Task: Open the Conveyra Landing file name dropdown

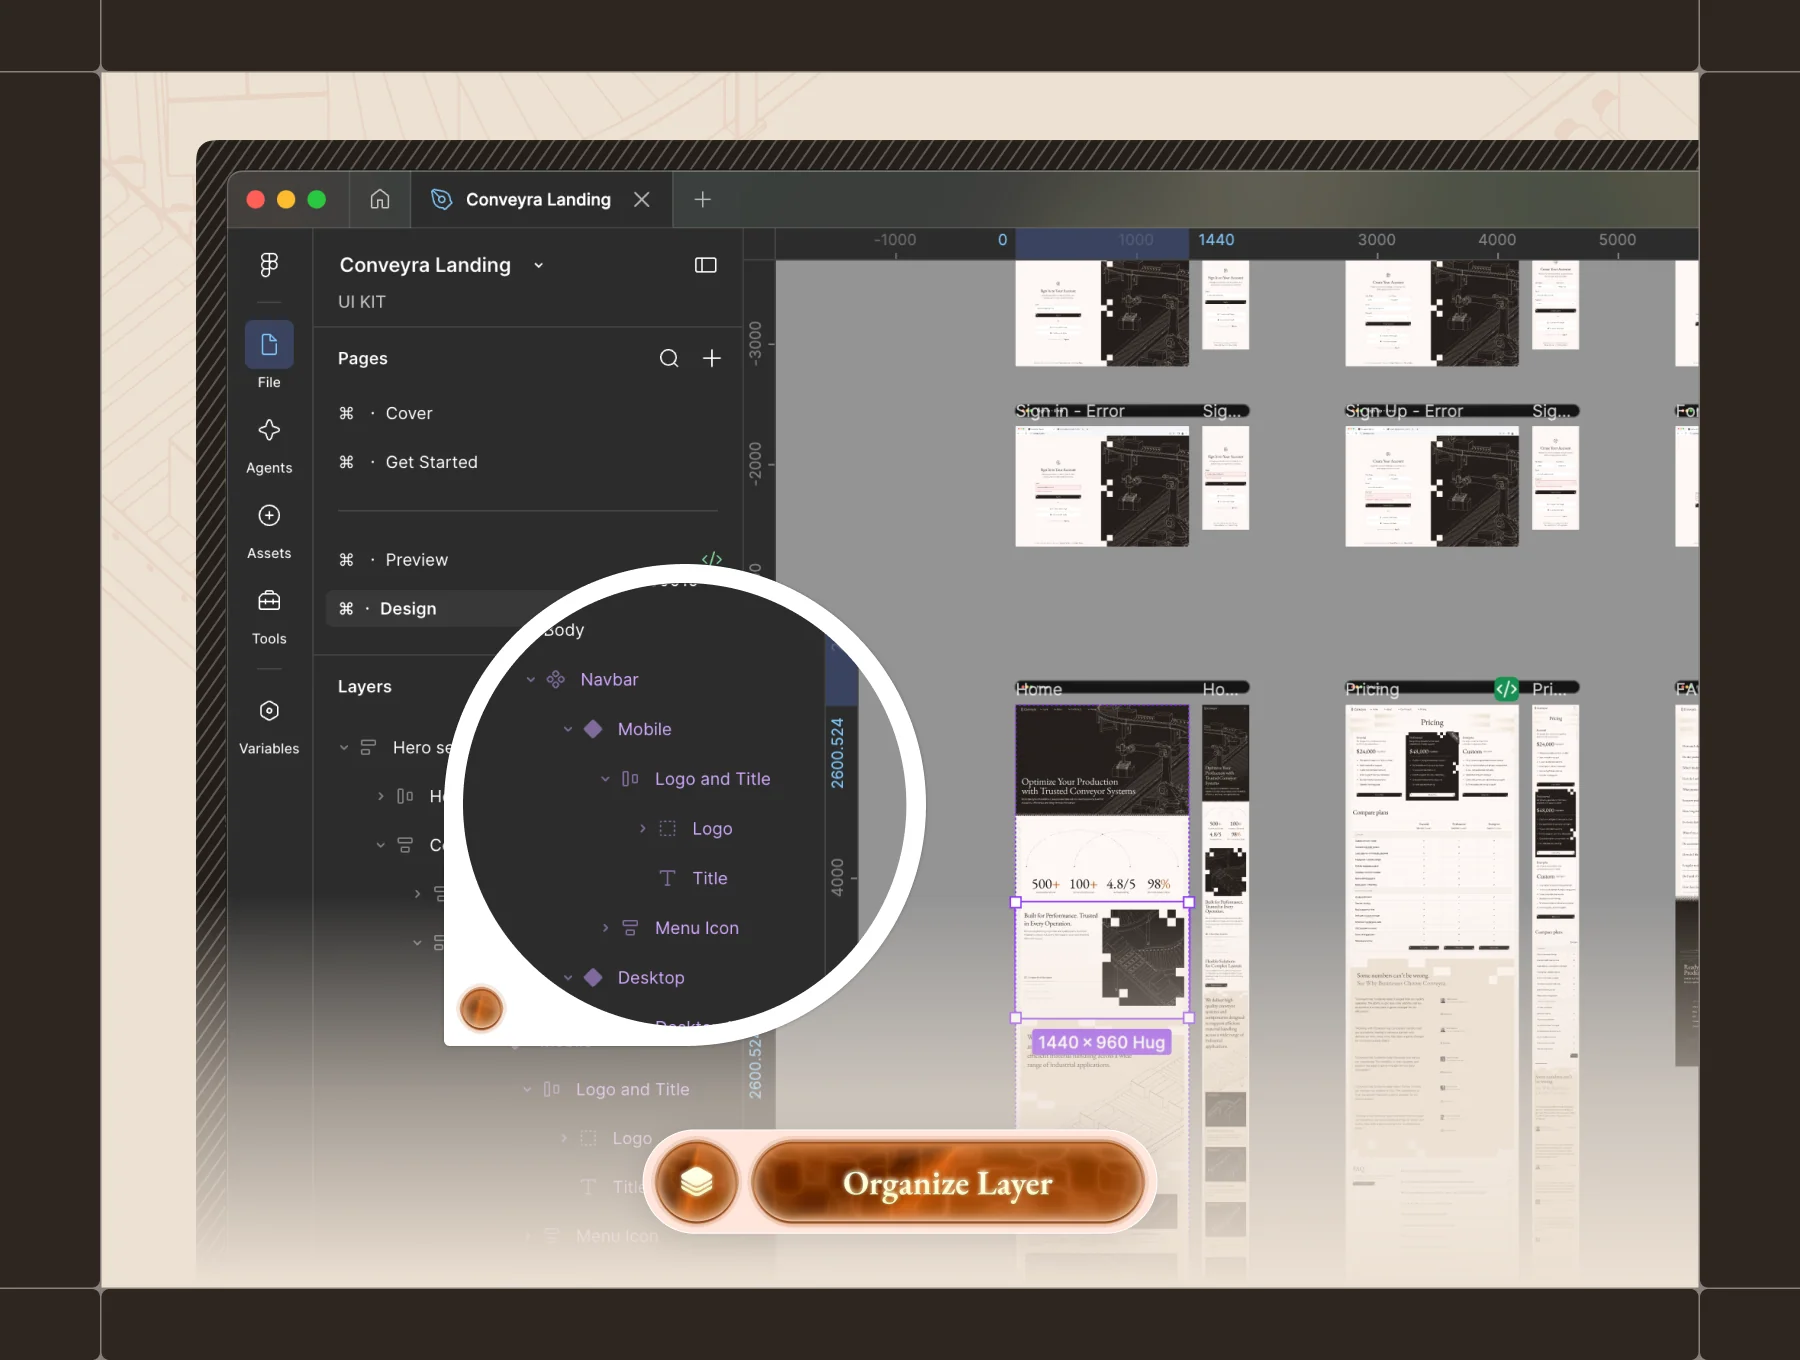Action: (539, 265)
